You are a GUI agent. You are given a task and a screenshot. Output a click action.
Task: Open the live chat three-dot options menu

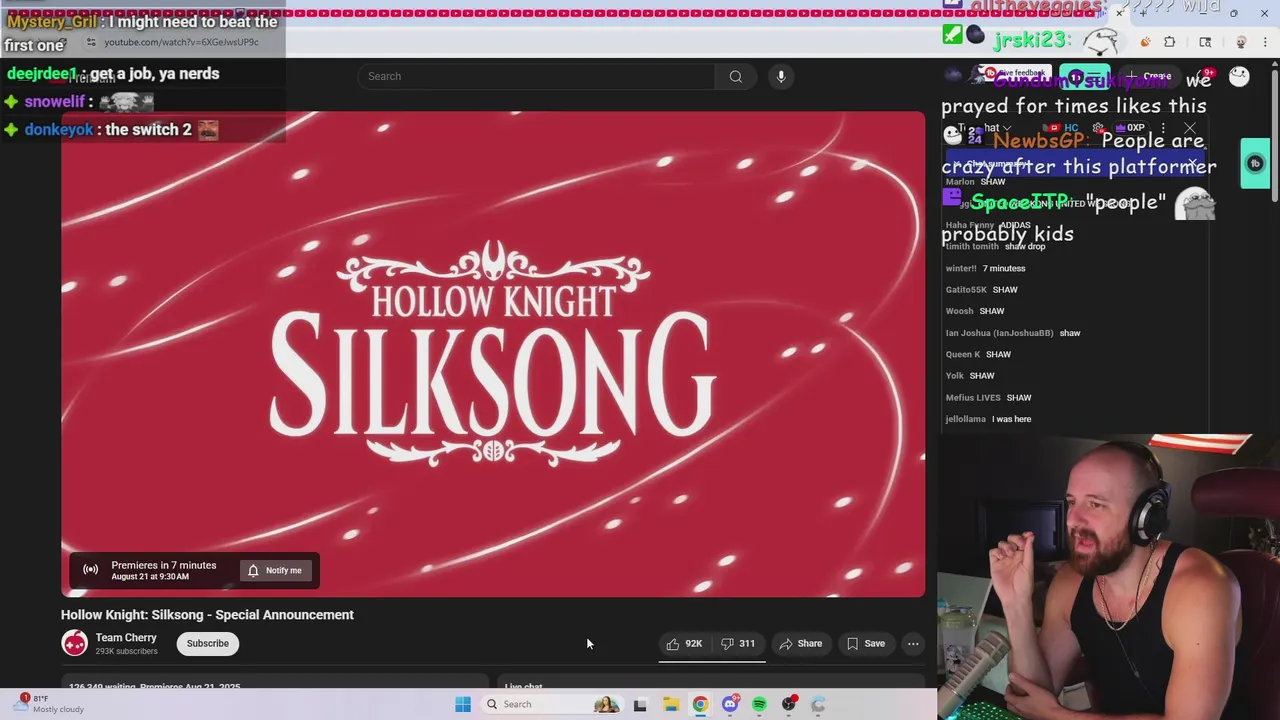(x=1163, y=128)
